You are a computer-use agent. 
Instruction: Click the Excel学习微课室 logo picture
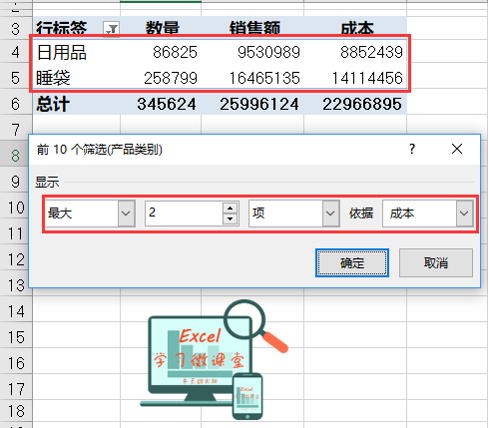coord(214,359)
